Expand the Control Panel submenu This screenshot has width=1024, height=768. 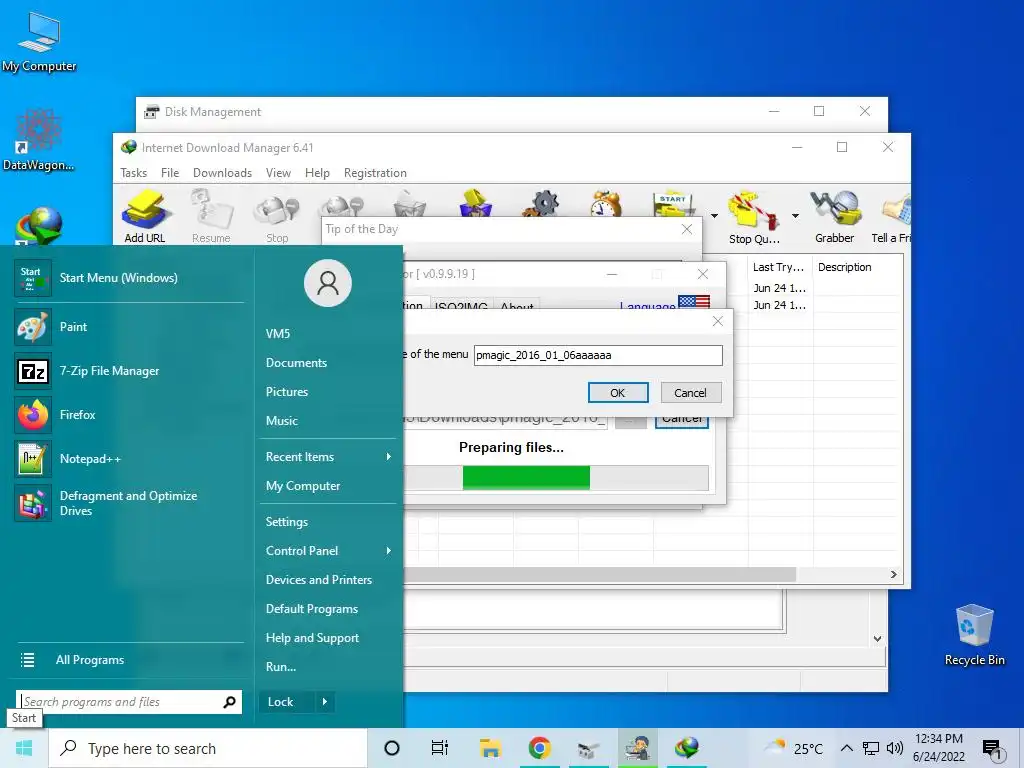click(x=328, y=551)
